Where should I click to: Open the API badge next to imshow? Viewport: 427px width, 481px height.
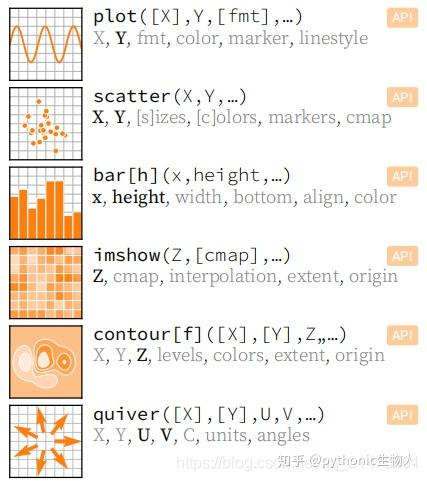click(x=402, y=256)
